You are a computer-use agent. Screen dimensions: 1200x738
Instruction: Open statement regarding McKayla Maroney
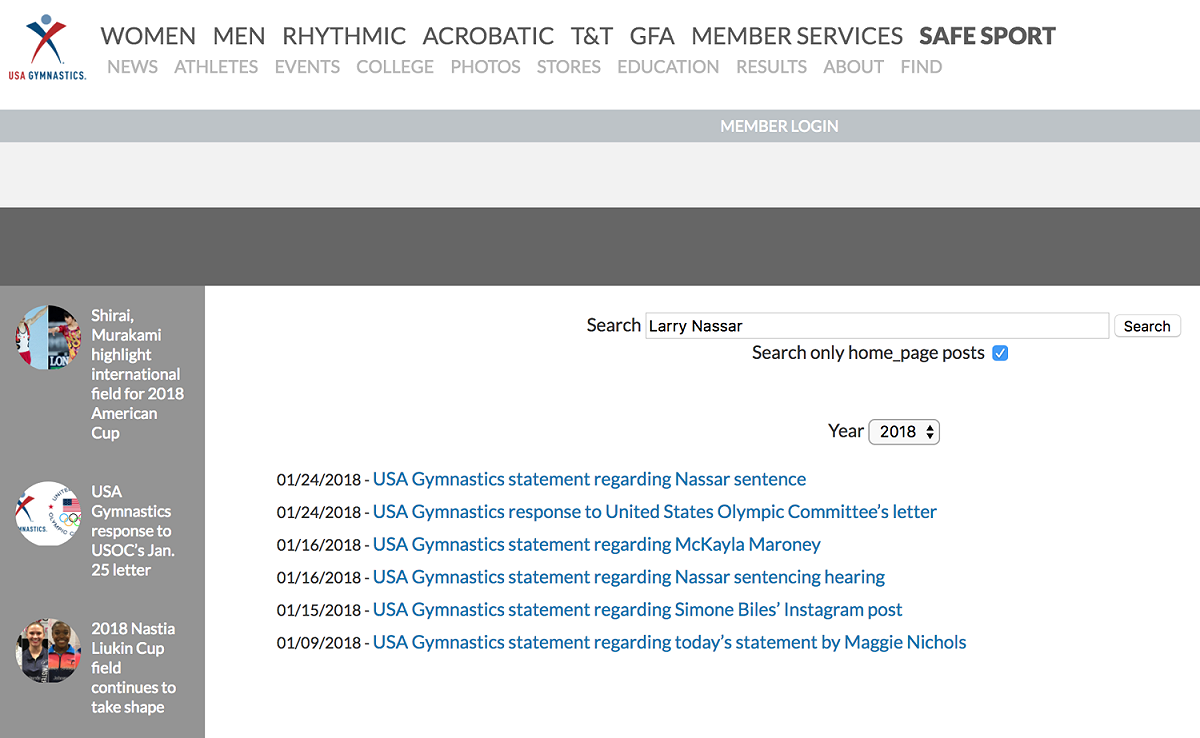click(597, 545)
